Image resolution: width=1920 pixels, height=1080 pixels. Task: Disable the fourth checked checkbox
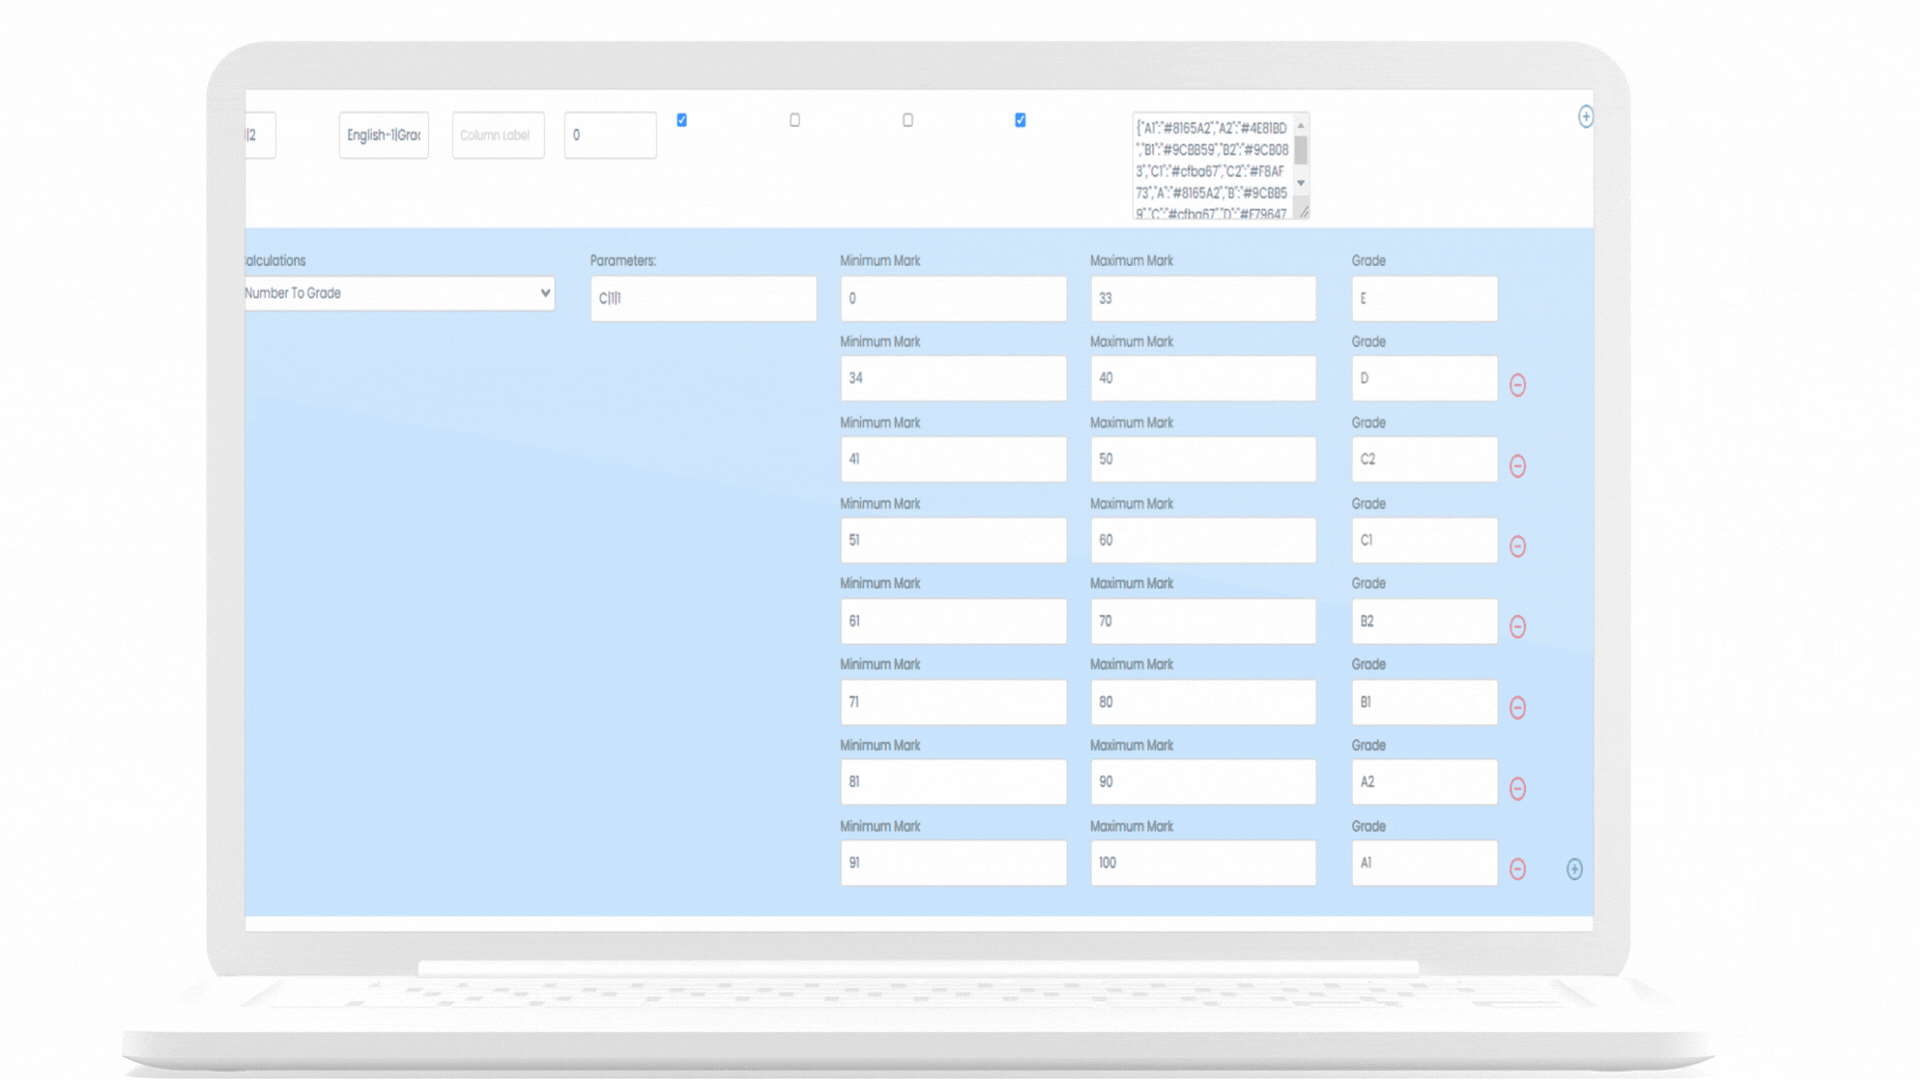pyautogui.click(x=1020, y=119)
